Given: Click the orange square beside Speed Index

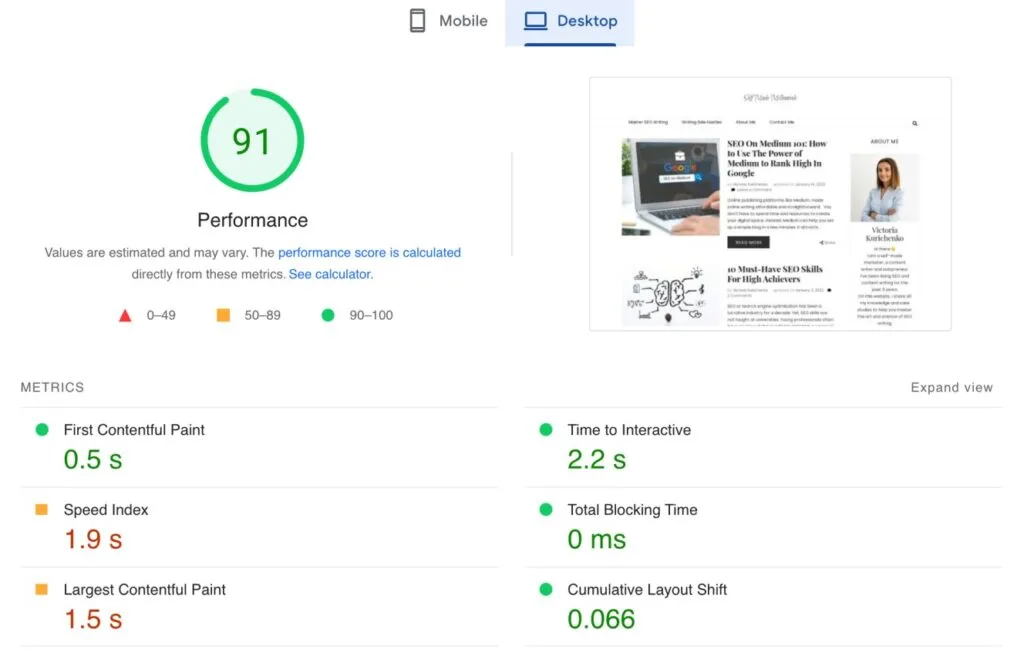Looking at the screenshot, I should pos(44,510).
